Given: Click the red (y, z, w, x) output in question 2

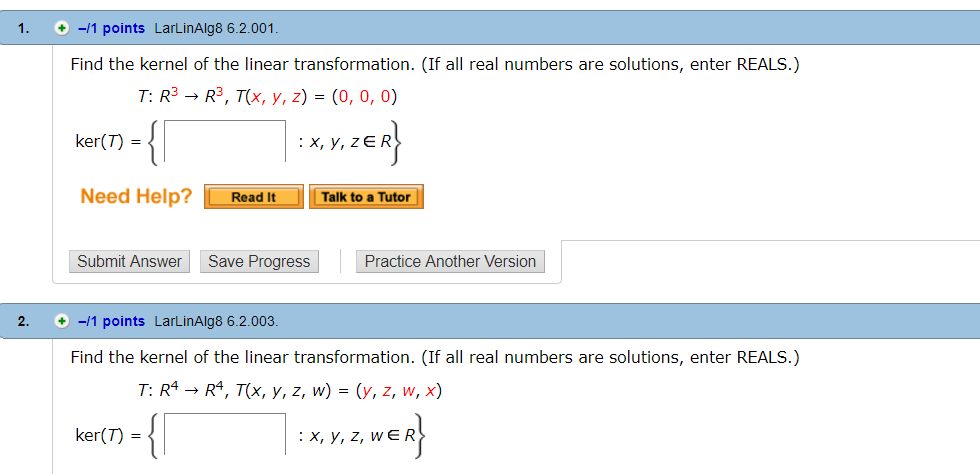Looking at the screenshot, I should (x=398, y=390).
